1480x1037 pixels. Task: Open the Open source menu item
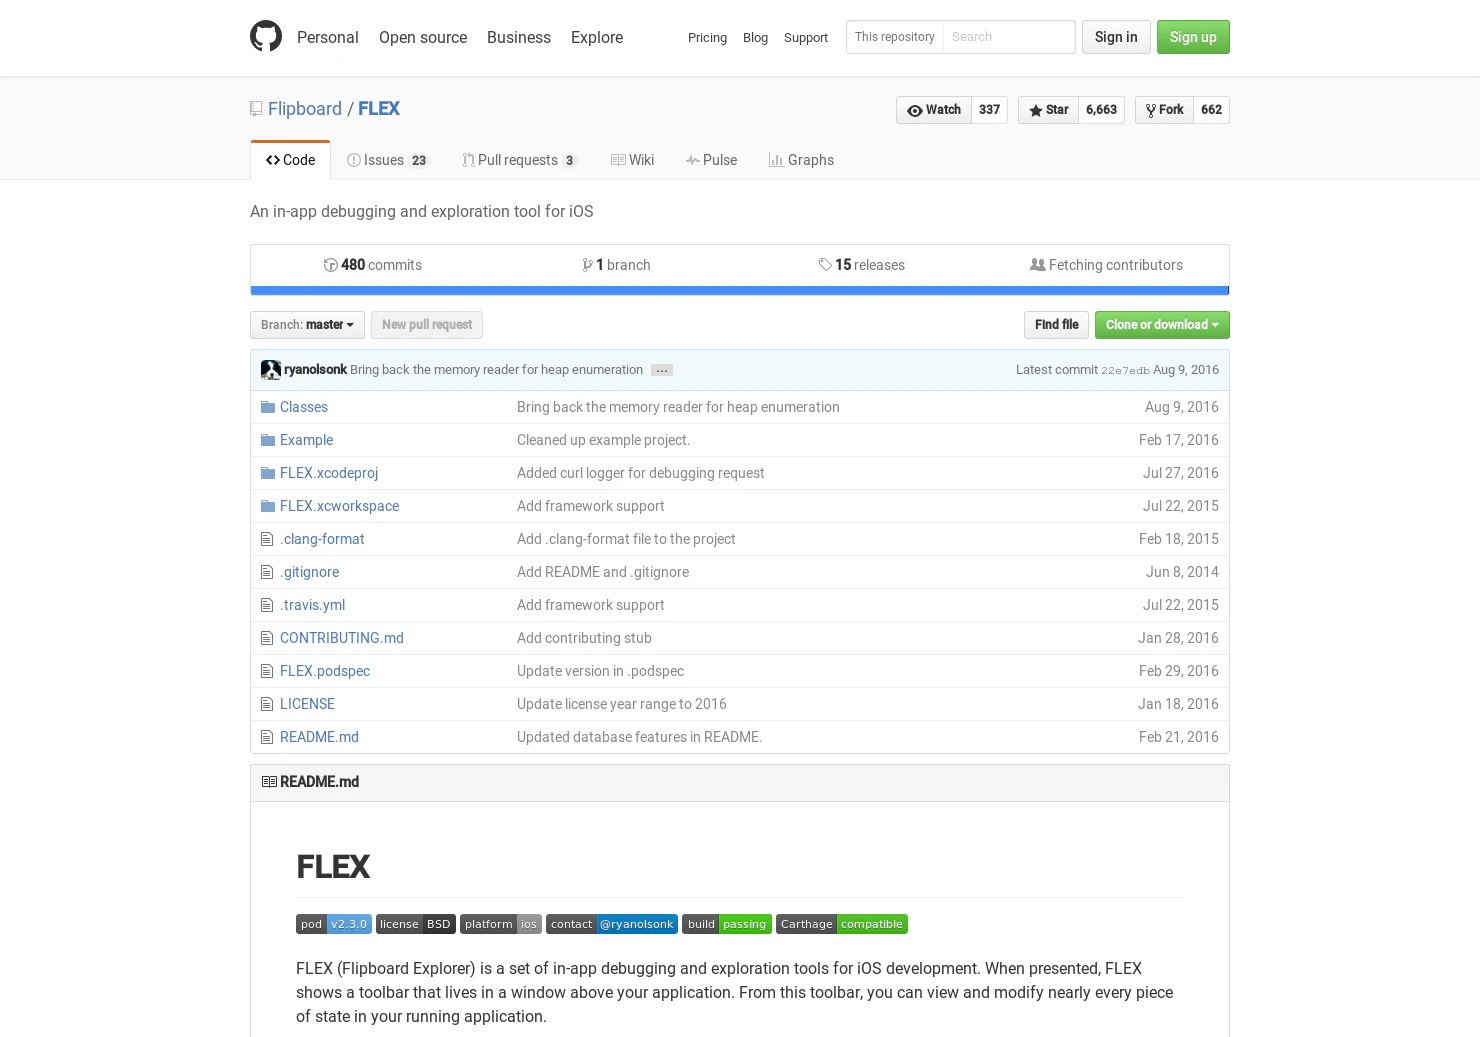[x=423, y=37]
